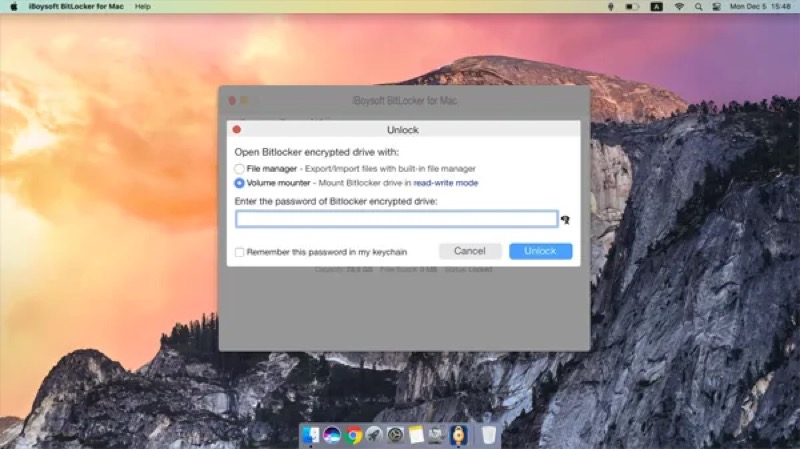Open Spotlight search magnifier

click(698, 7)
